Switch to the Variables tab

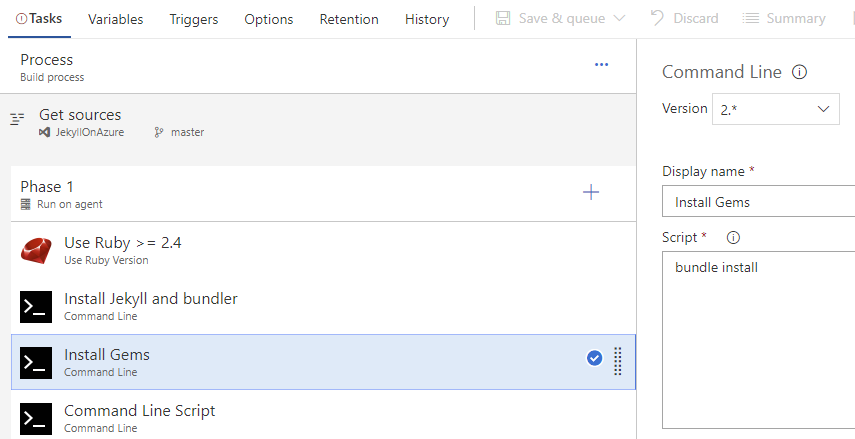click(x=116, y=19)
